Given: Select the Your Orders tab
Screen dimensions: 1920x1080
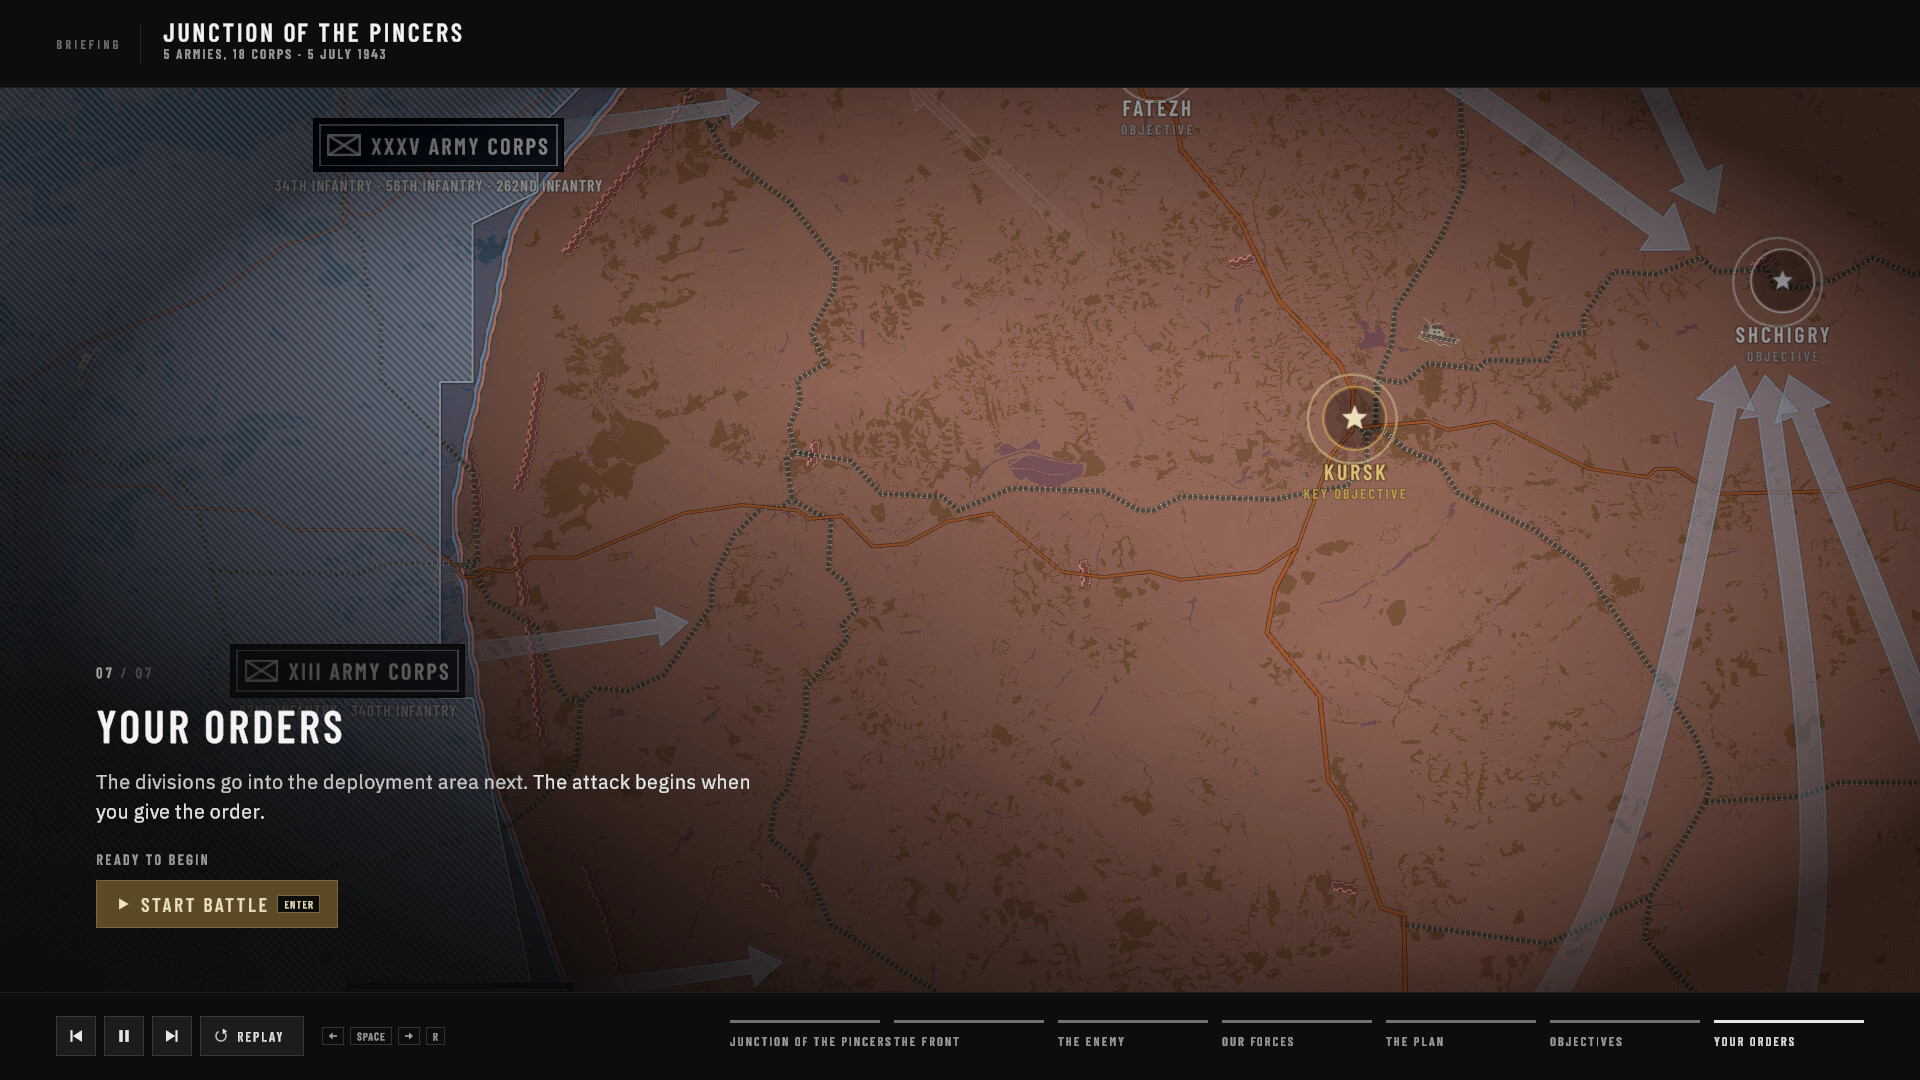Looking at the screenshot, I should [x=1789, y=1035].
